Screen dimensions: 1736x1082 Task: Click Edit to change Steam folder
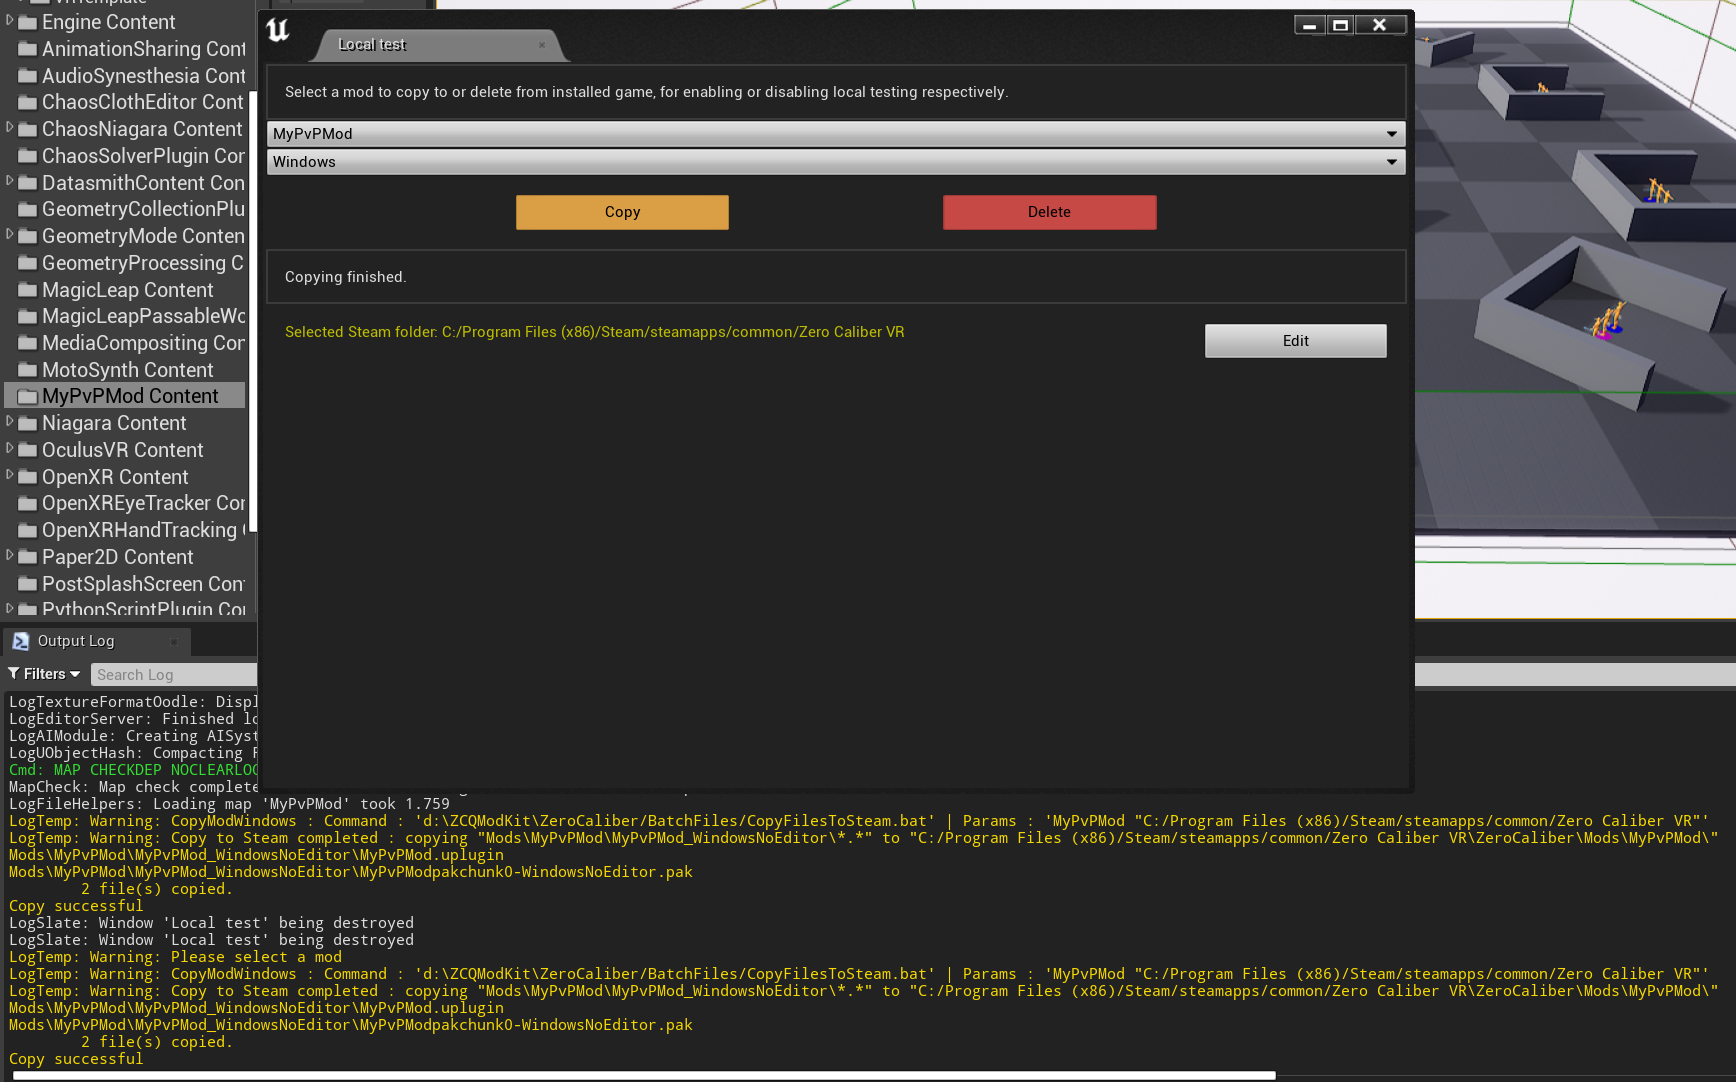coord(1295,341)
